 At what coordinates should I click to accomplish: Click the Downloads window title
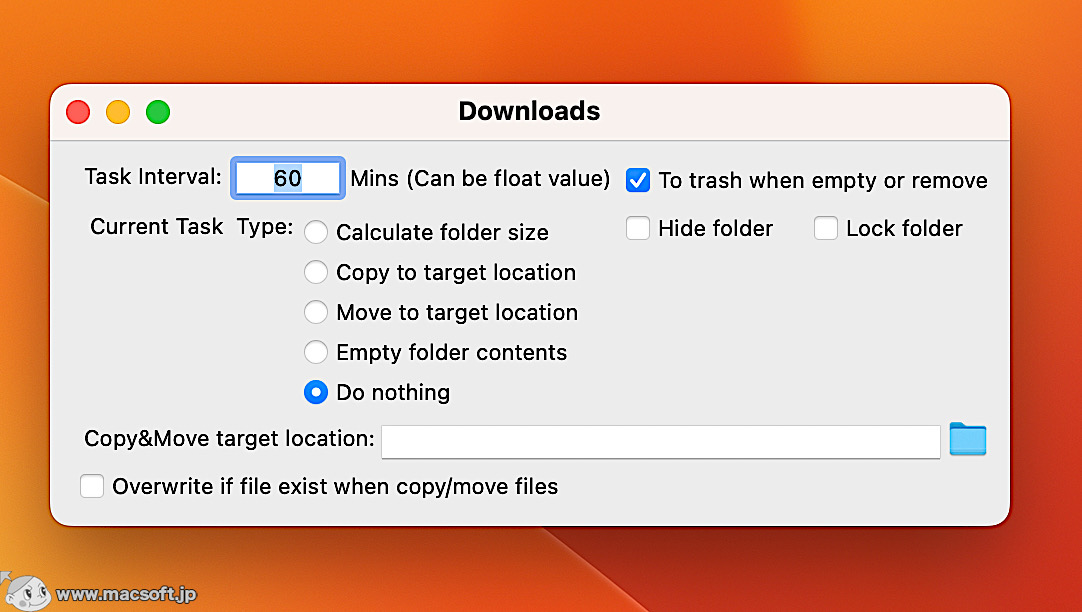[x=529, y=111]
